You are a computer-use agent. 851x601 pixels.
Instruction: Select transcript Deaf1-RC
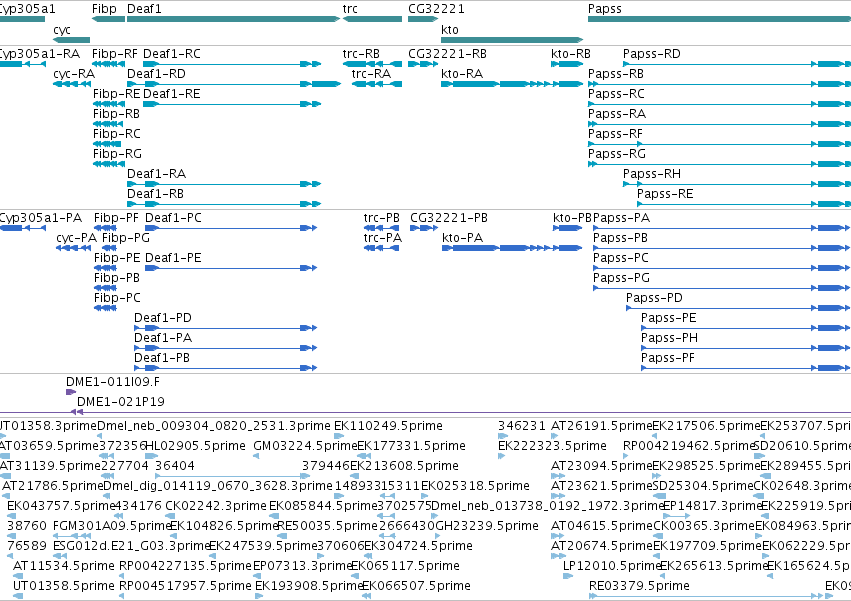pyautogui.click(x=232, y=64)
